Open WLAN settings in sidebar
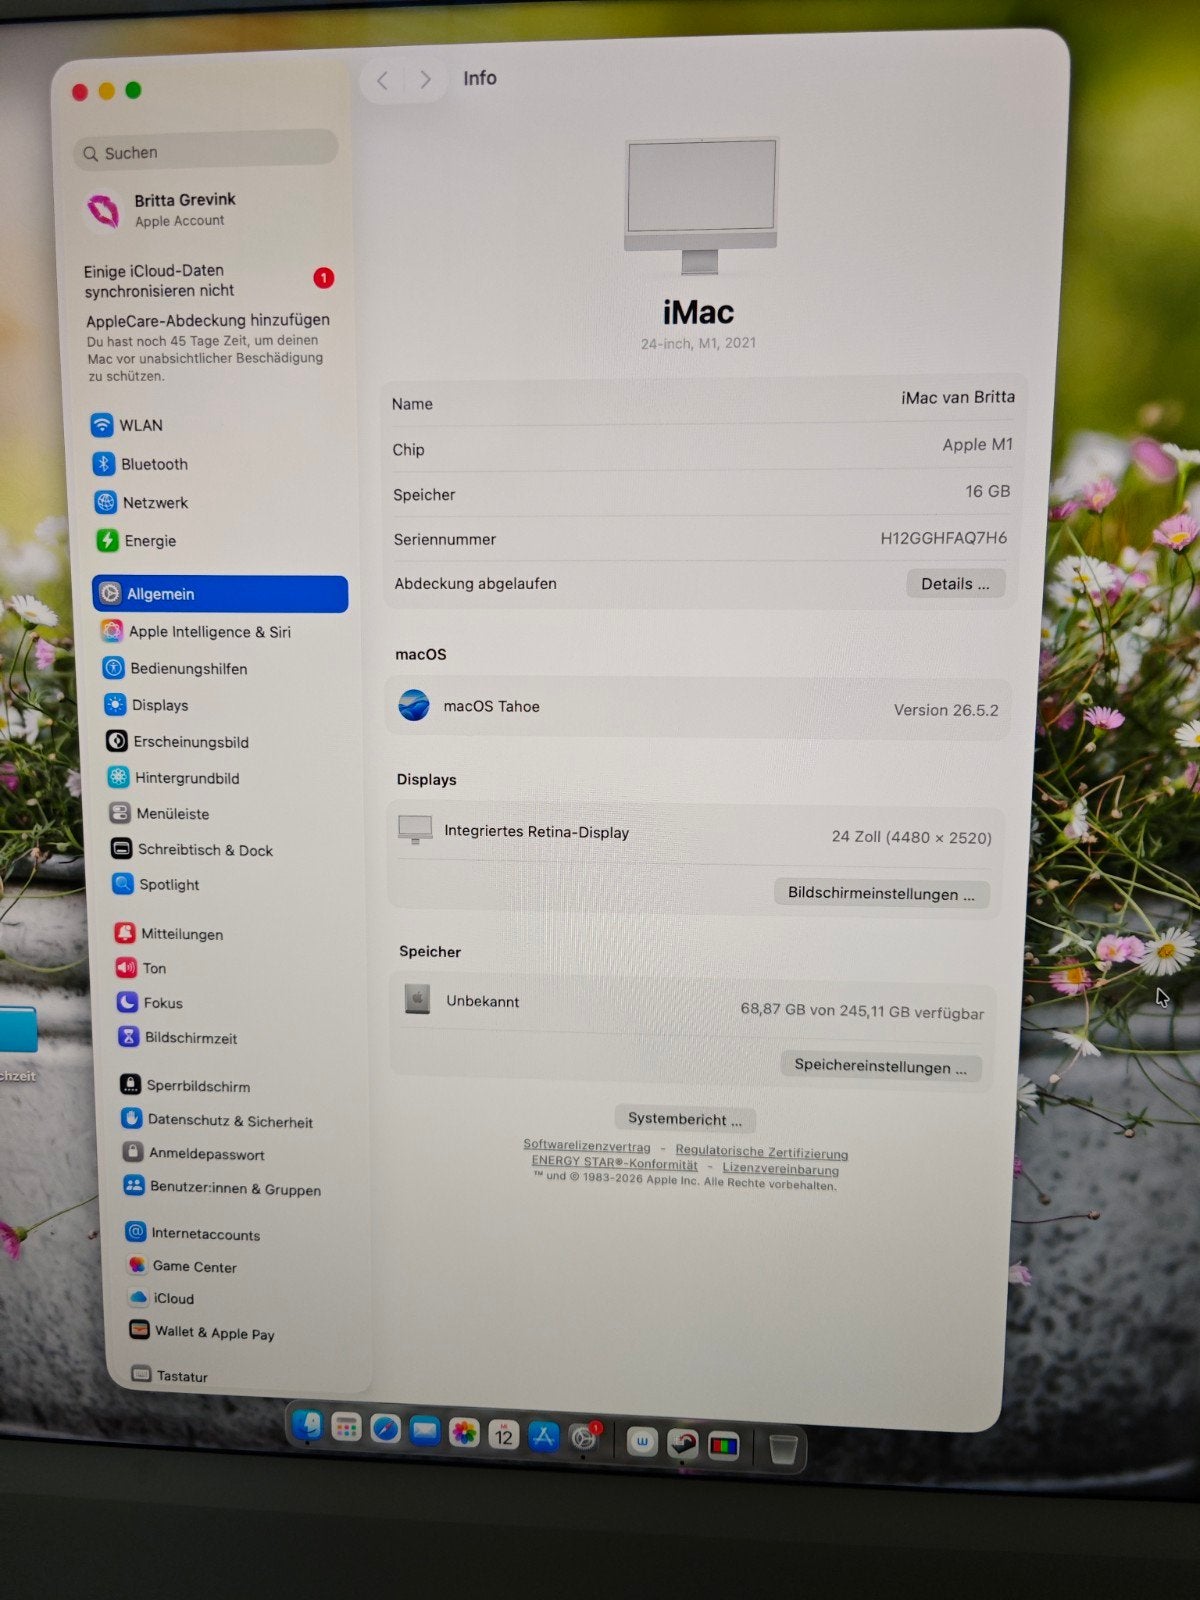This screenshot has width=1200, height=1600. coord(127,425)
